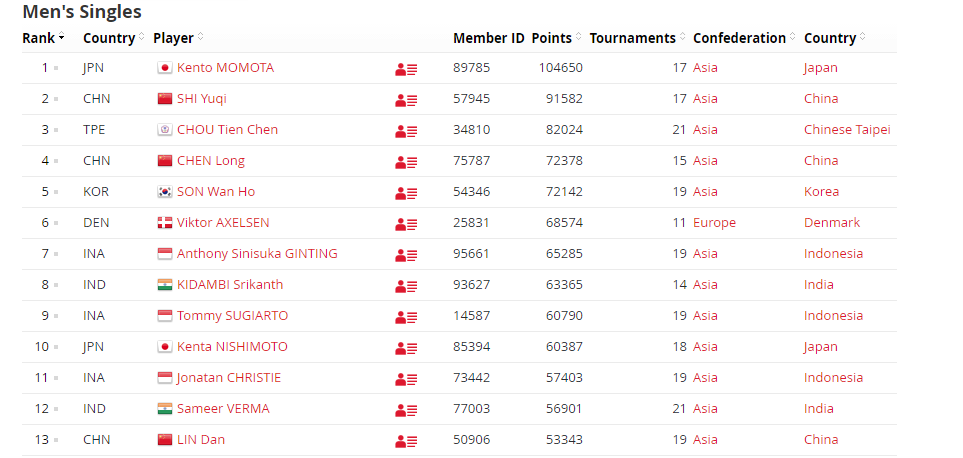Image resolution: width=963 pixels, height=458 pixels.
Task: Open profile card icon for SHI Yuqi
Action: click(x=406, y=100)
